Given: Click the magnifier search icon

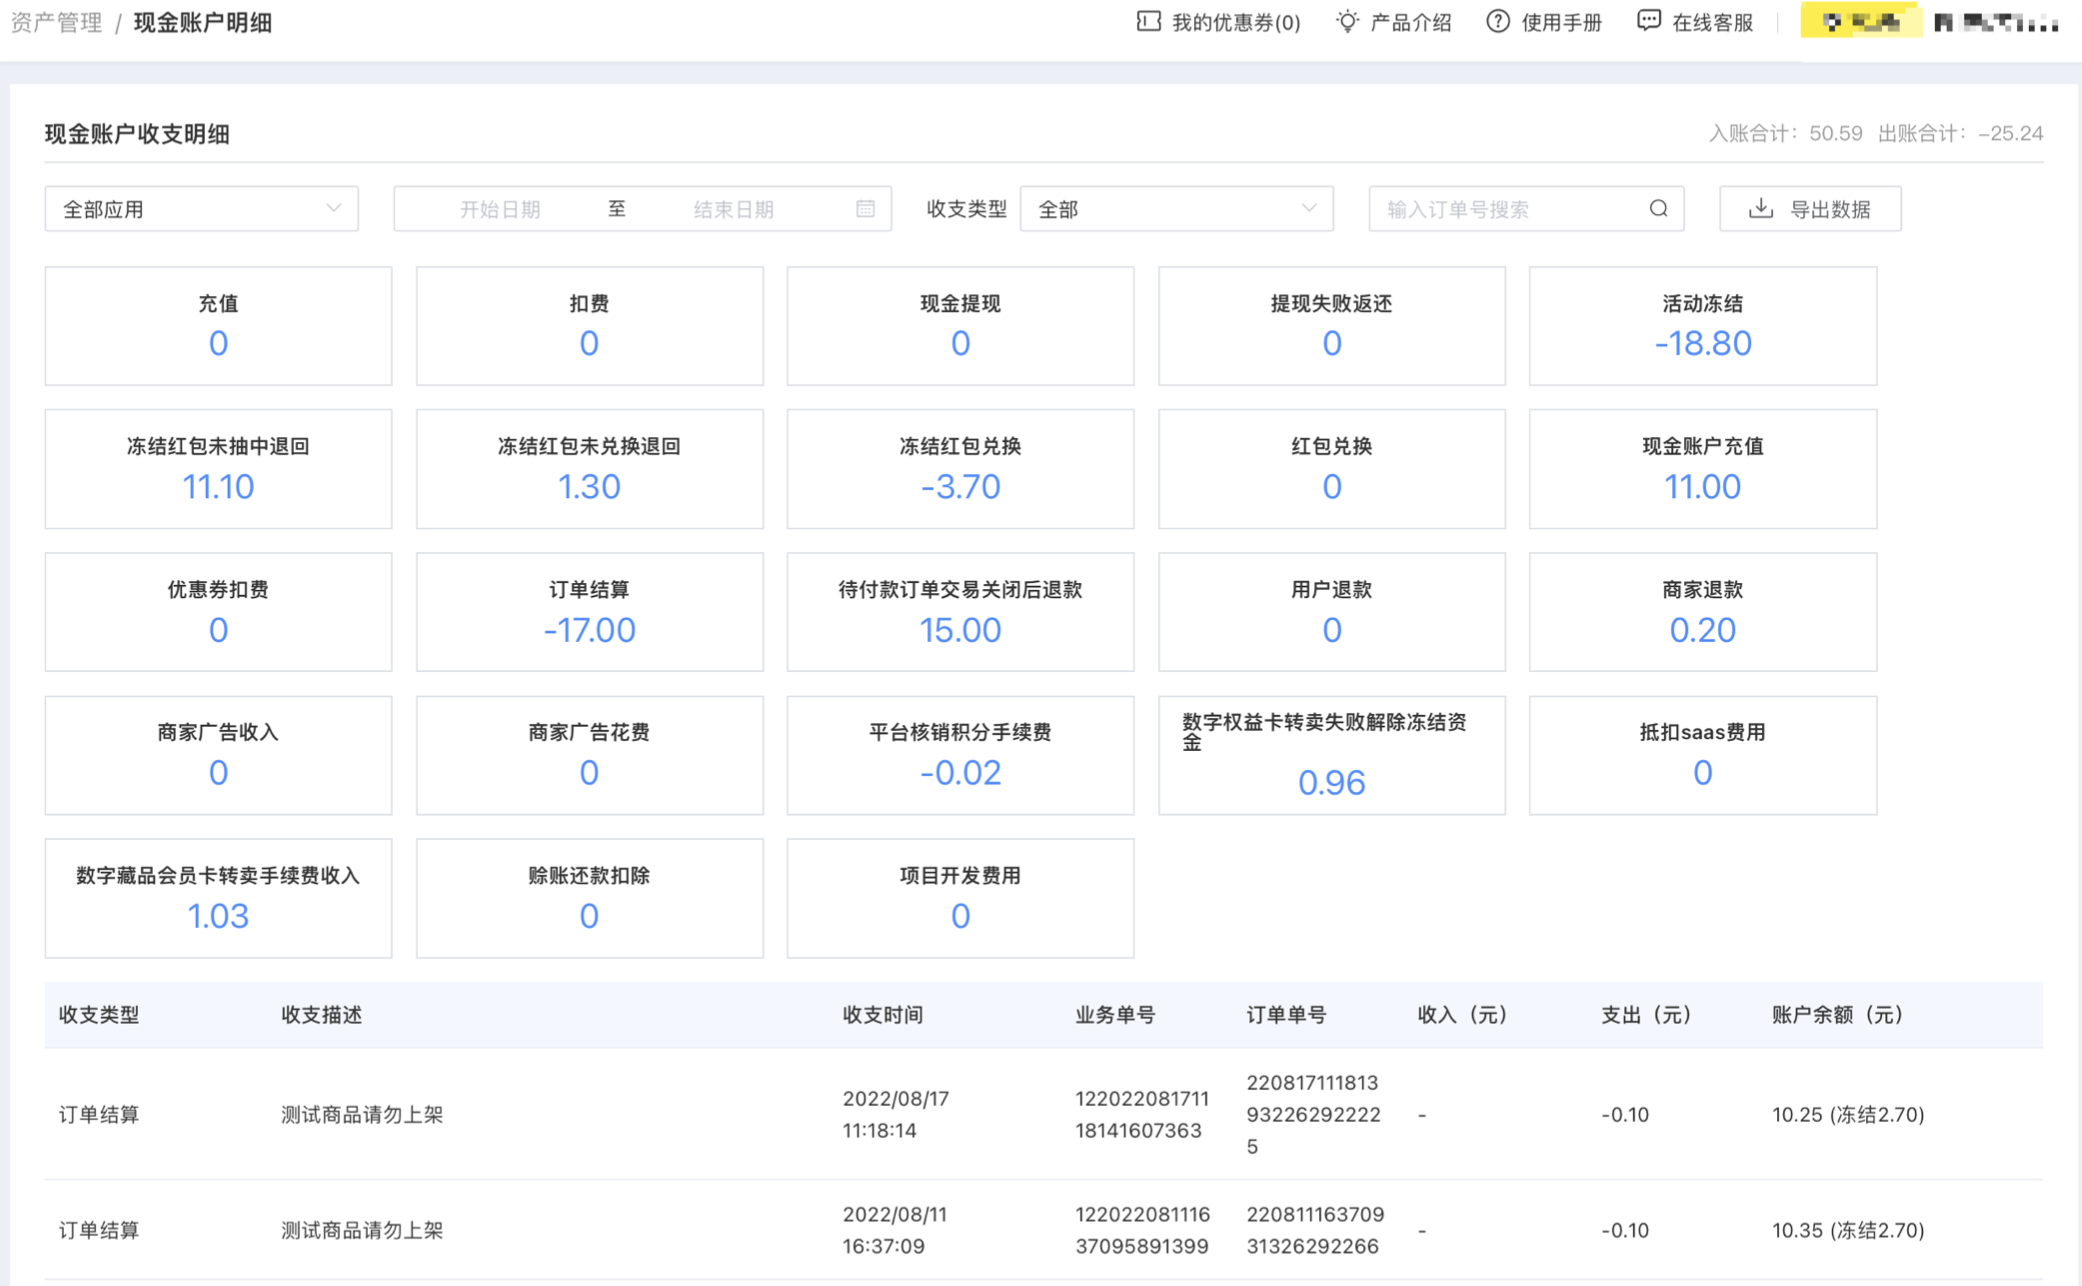Looking at the screenshot, I should pyautogui.click(x=1658, y=208).
